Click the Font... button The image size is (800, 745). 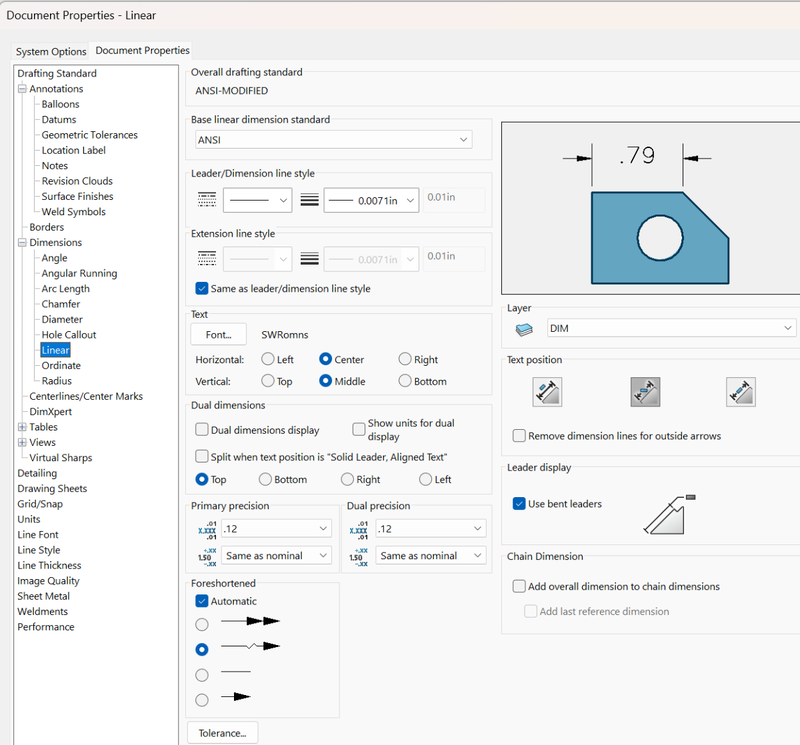[218, 336]
